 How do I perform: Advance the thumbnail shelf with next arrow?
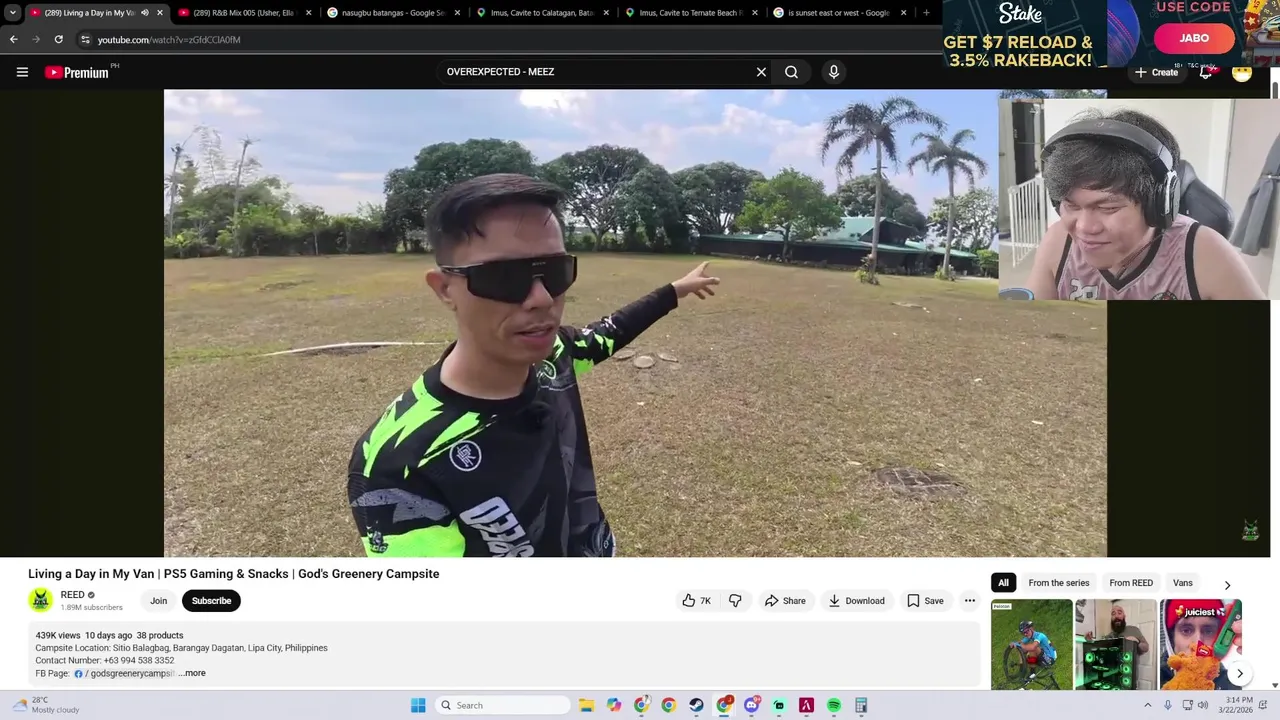(x=1239, y=674)
